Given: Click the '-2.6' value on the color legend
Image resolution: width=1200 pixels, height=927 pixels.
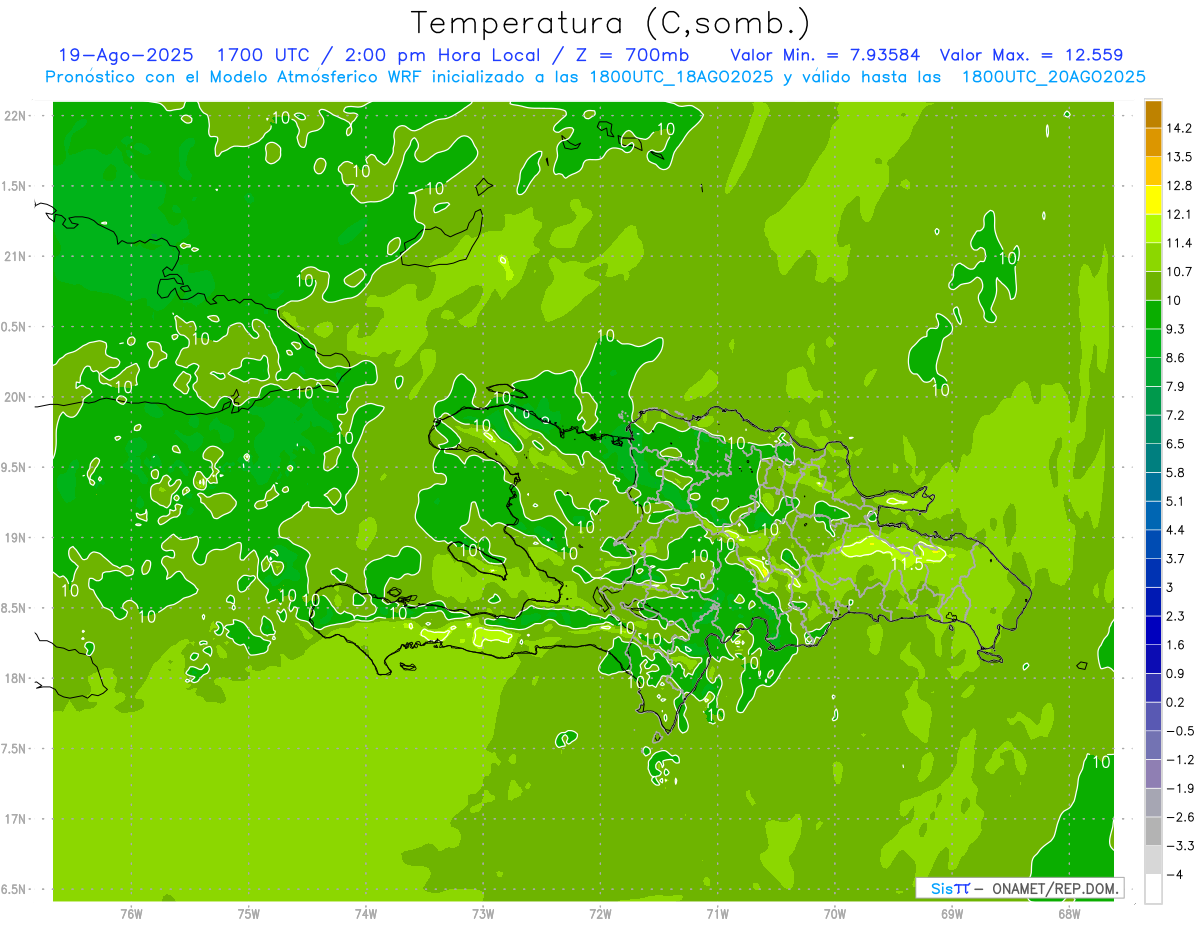Looking at the screenshot, I should (1180, 817).
